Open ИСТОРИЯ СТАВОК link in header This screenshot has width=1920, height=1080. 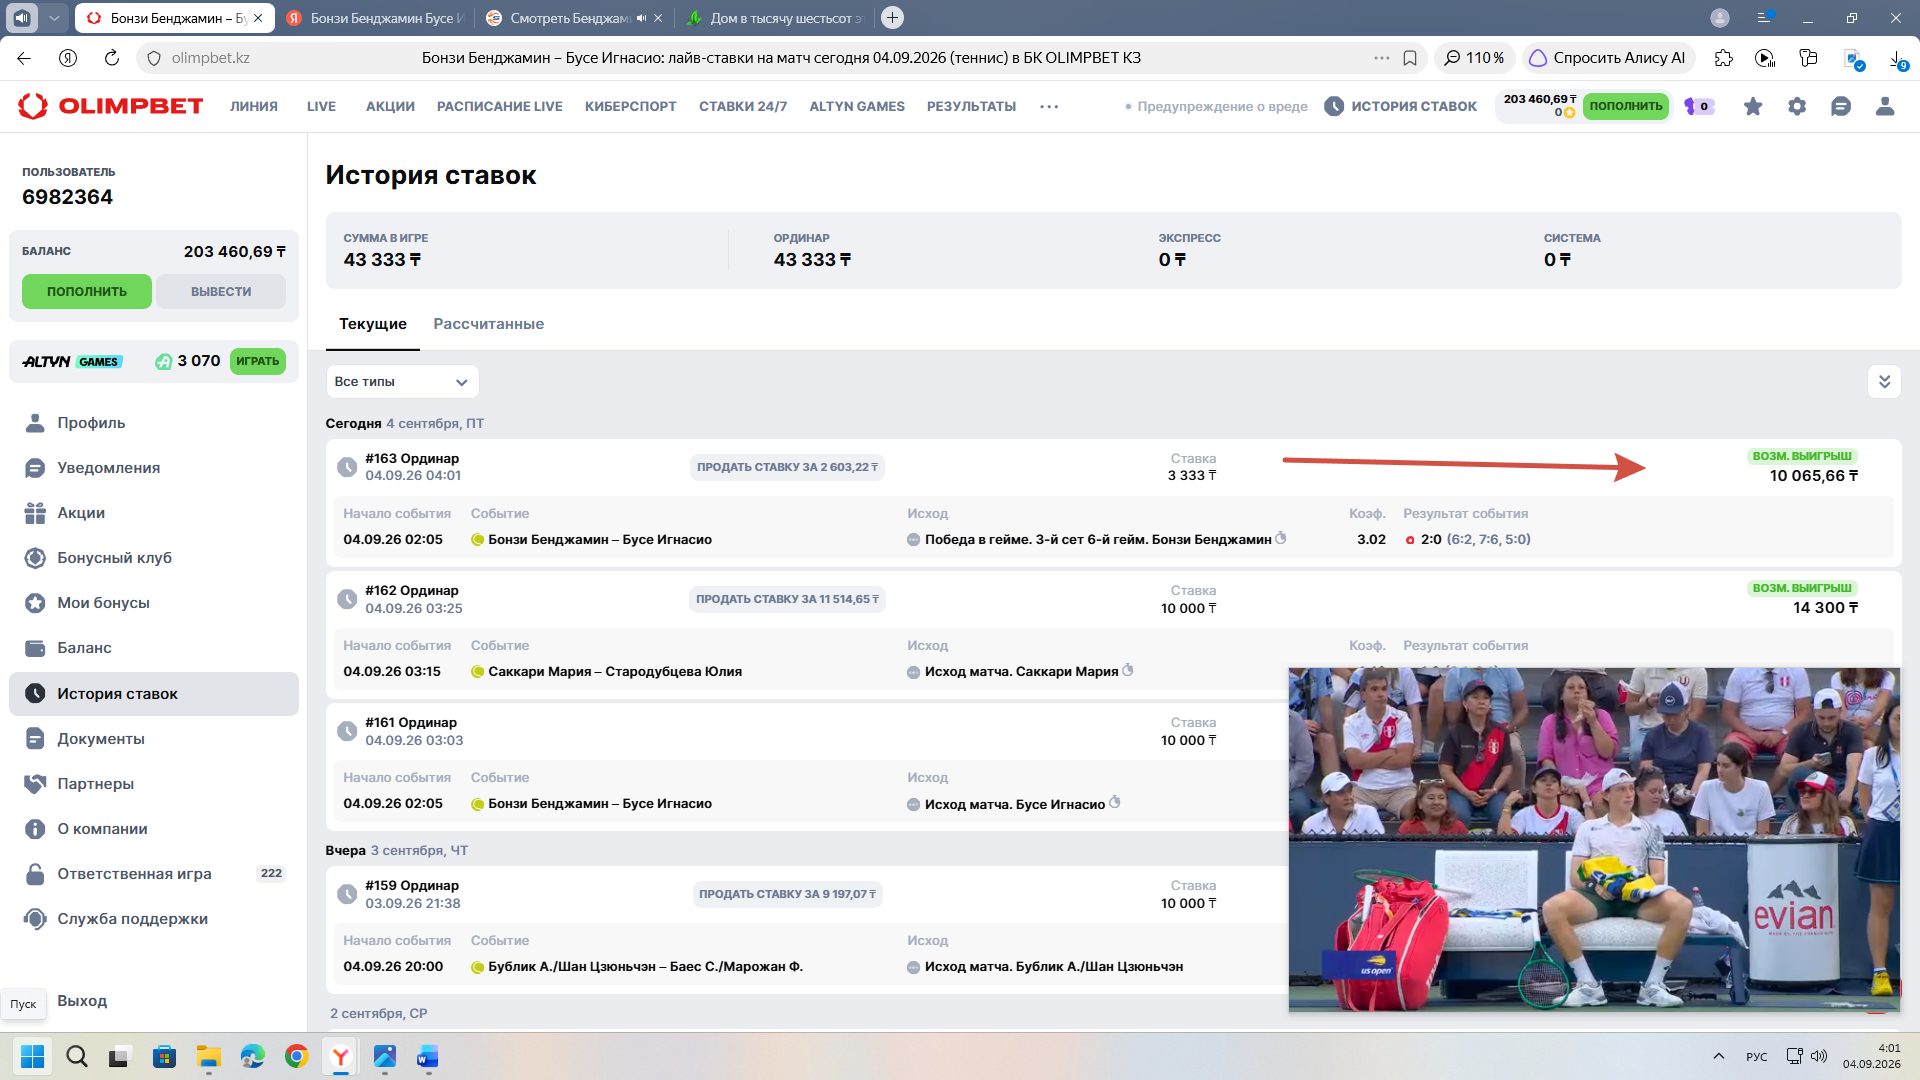tap(1400, 106)
